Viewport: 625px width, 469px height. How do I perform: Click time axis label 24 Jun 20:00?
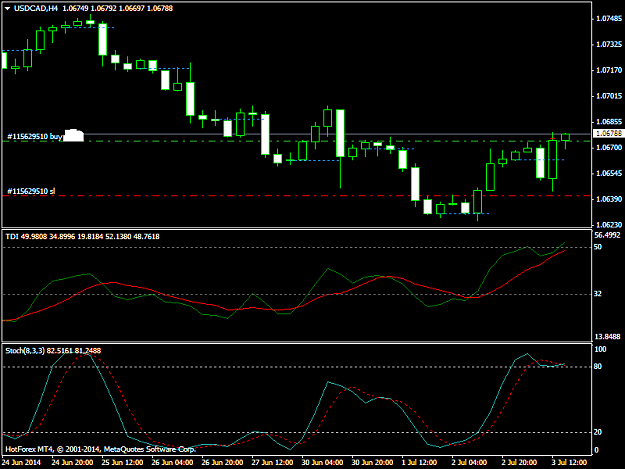[x=72, y=462]
